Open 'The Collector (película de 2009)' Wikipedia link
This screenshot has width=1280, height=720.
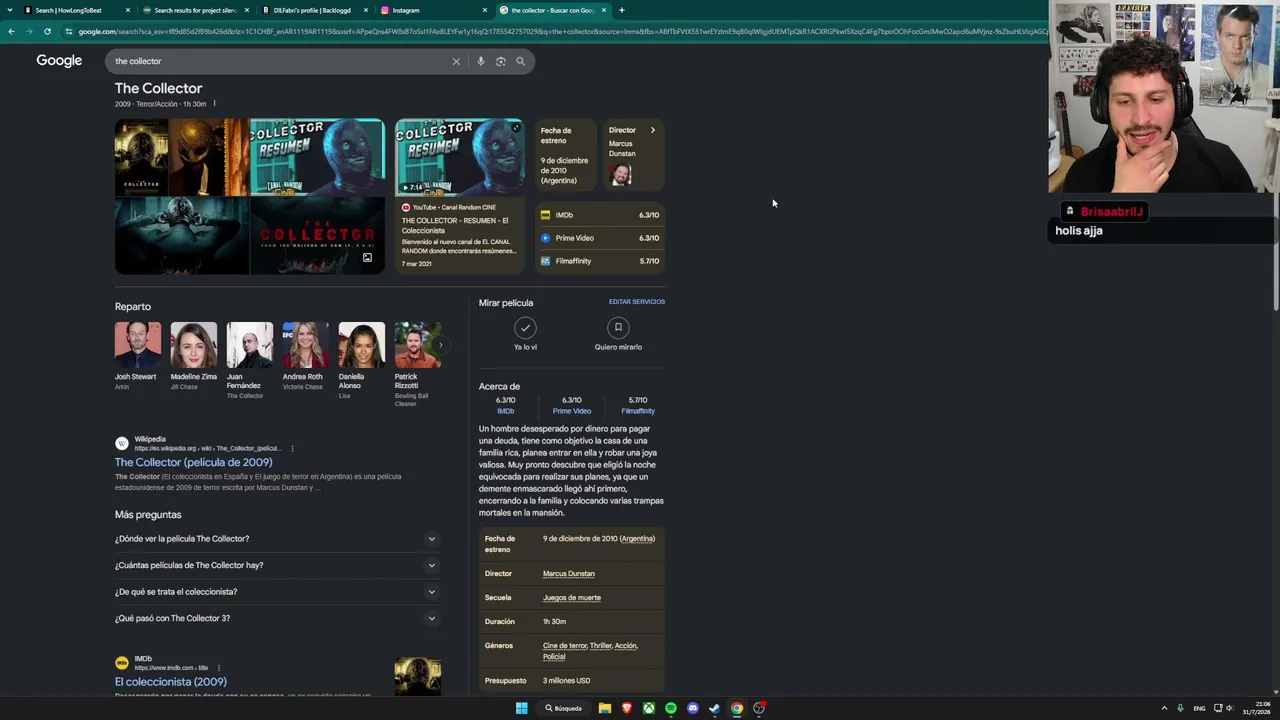(x=193, y=462)
